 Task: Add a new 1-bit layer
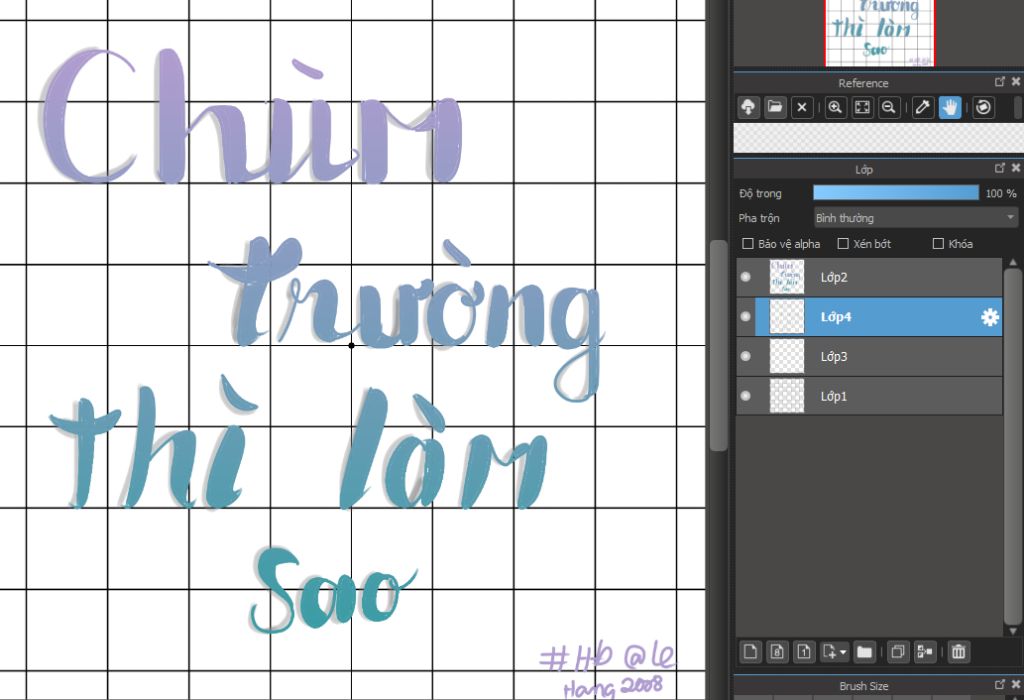tap(804, 652)
